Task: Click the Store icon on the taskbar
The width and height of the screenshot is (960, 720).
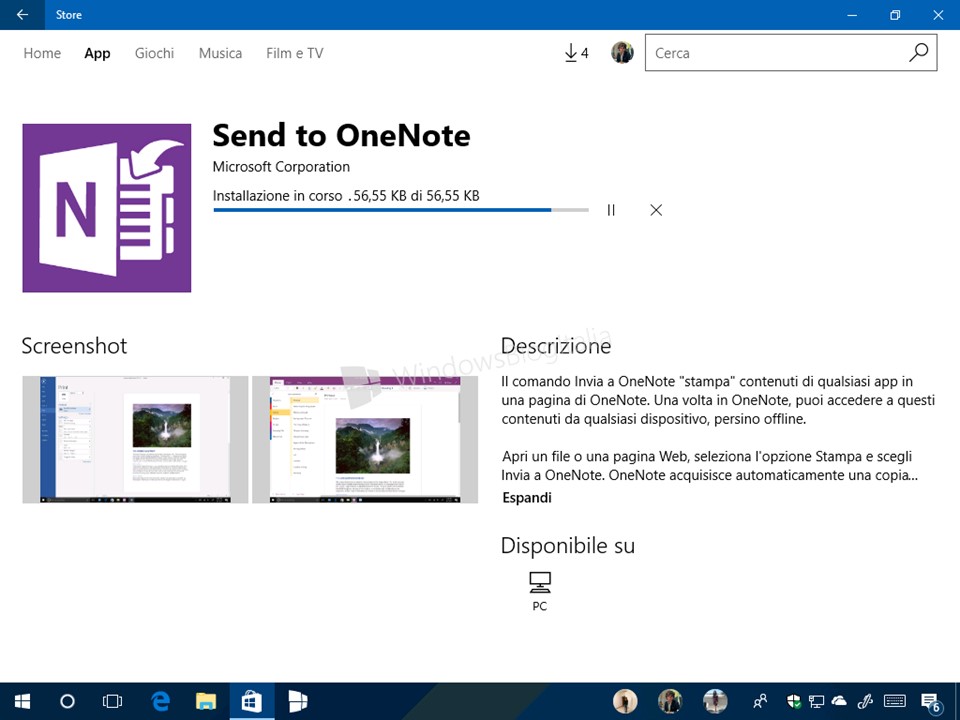Action: tap(252, 702)
